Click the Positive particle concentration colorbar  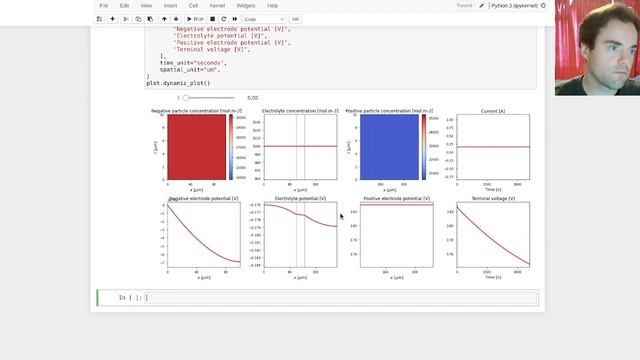[x=424, y=147]
